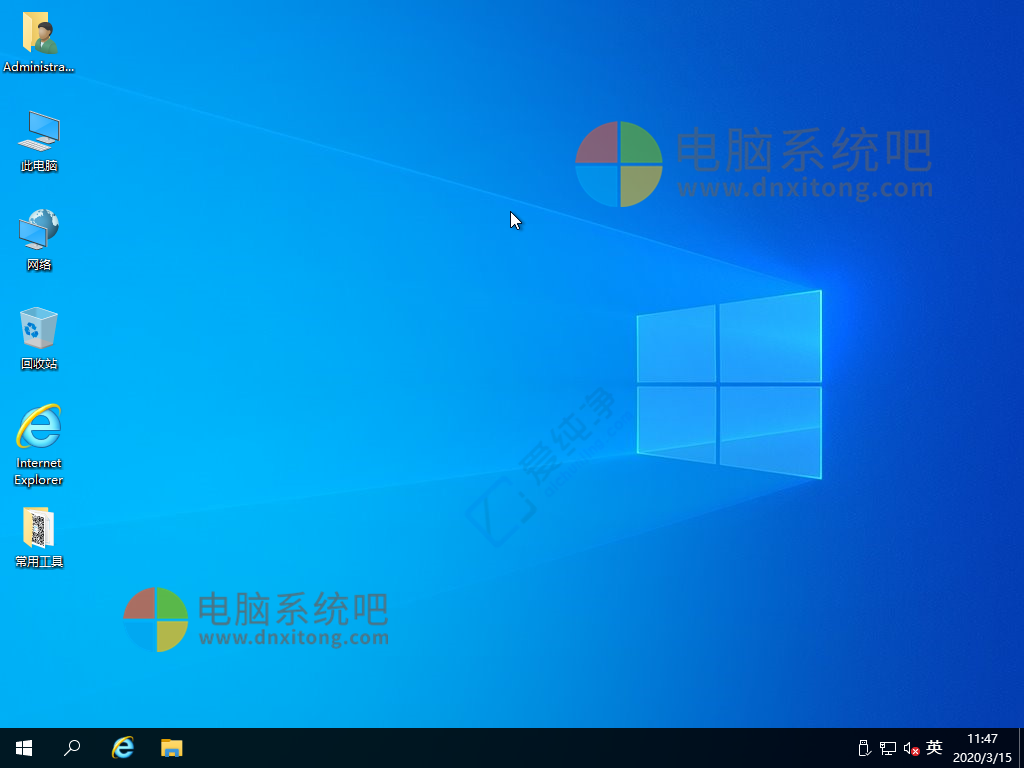The height and width of the screenshot is (768, 1024).
Task: Select the 此电脑 desktop icon
Action: pyautogui.click(x=39, y=141)
